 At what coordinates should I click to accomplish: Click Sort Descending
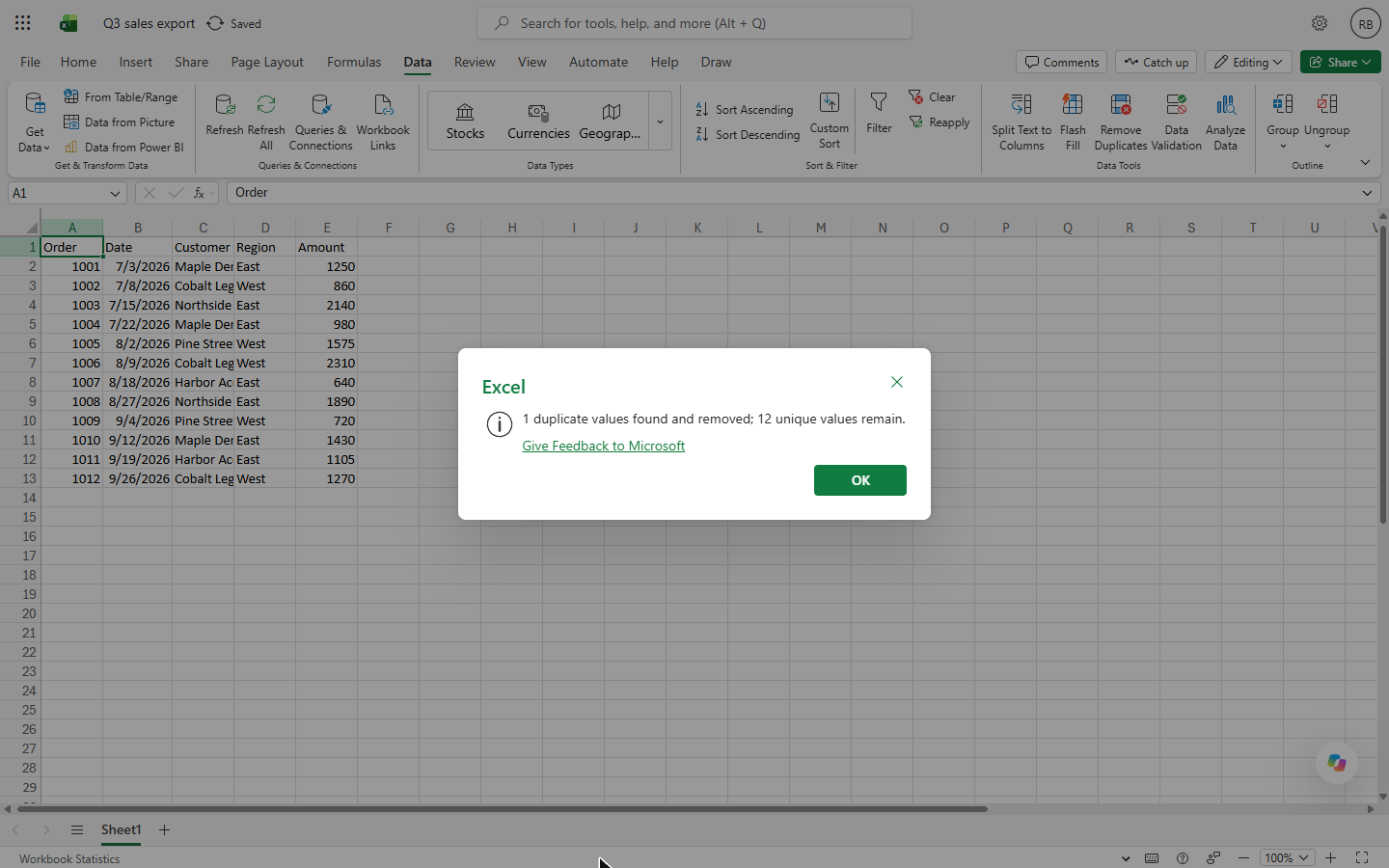click(747, 135)
